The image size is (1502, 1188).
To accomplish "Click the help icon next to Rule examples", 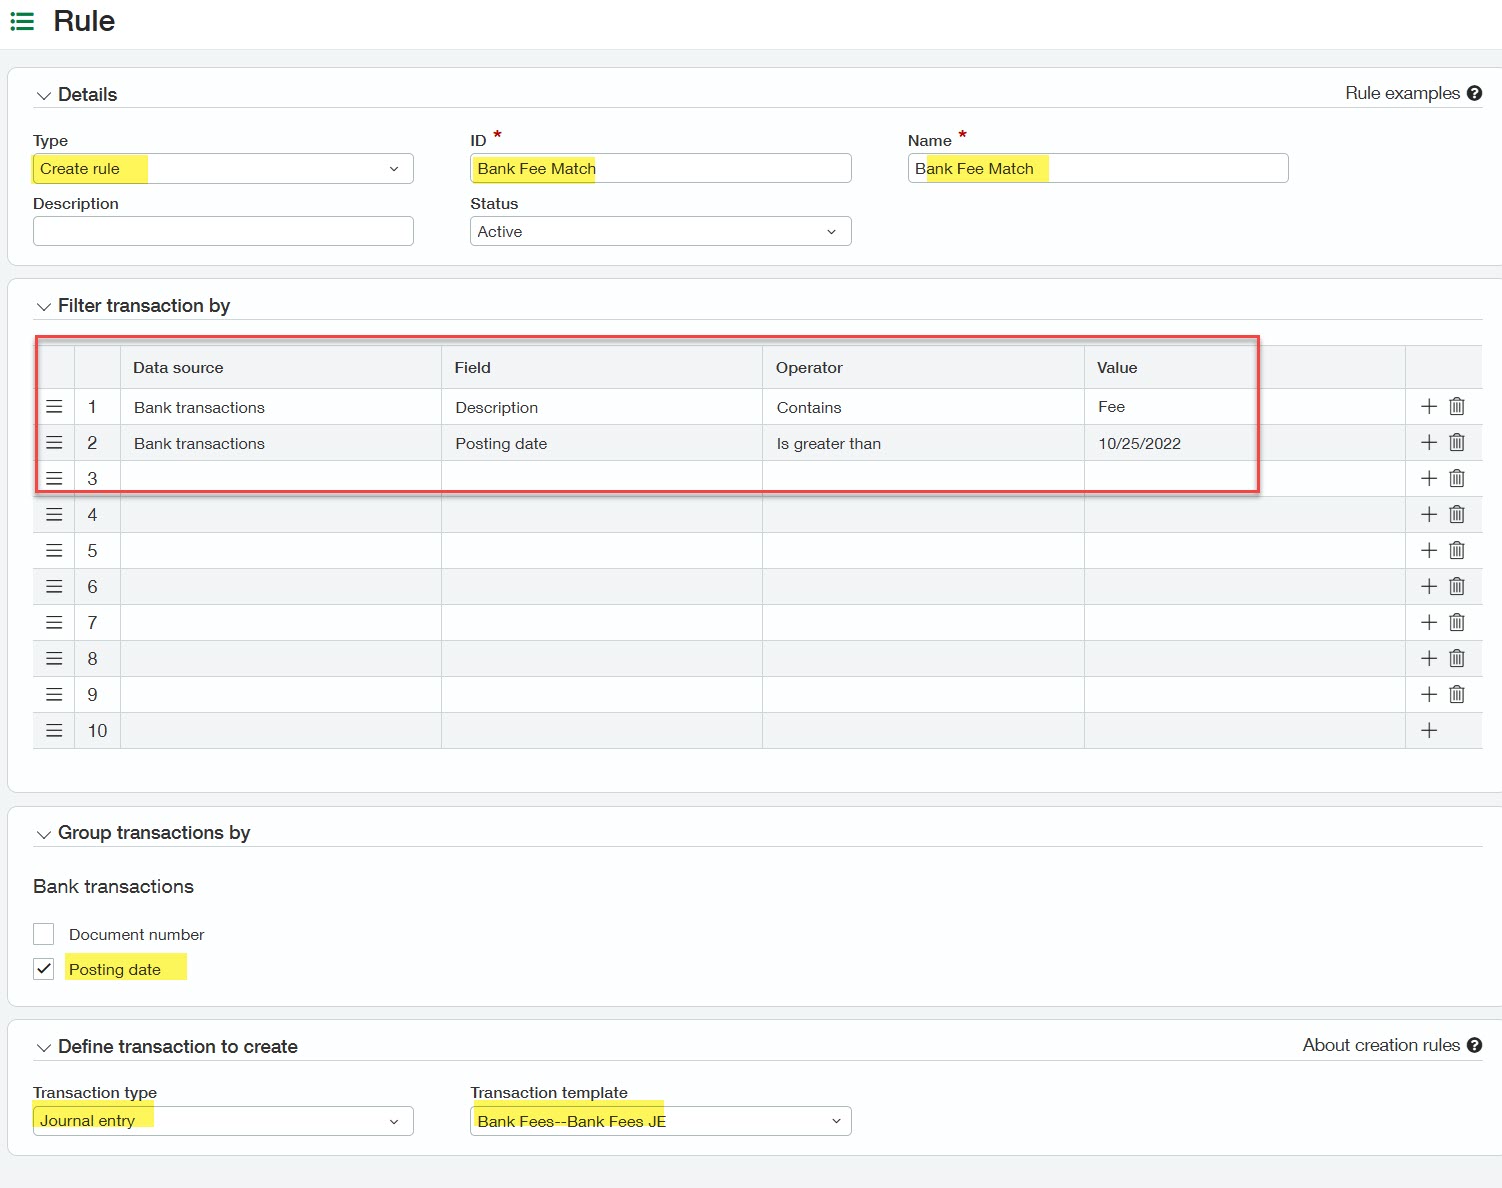I will (1475, 92).
